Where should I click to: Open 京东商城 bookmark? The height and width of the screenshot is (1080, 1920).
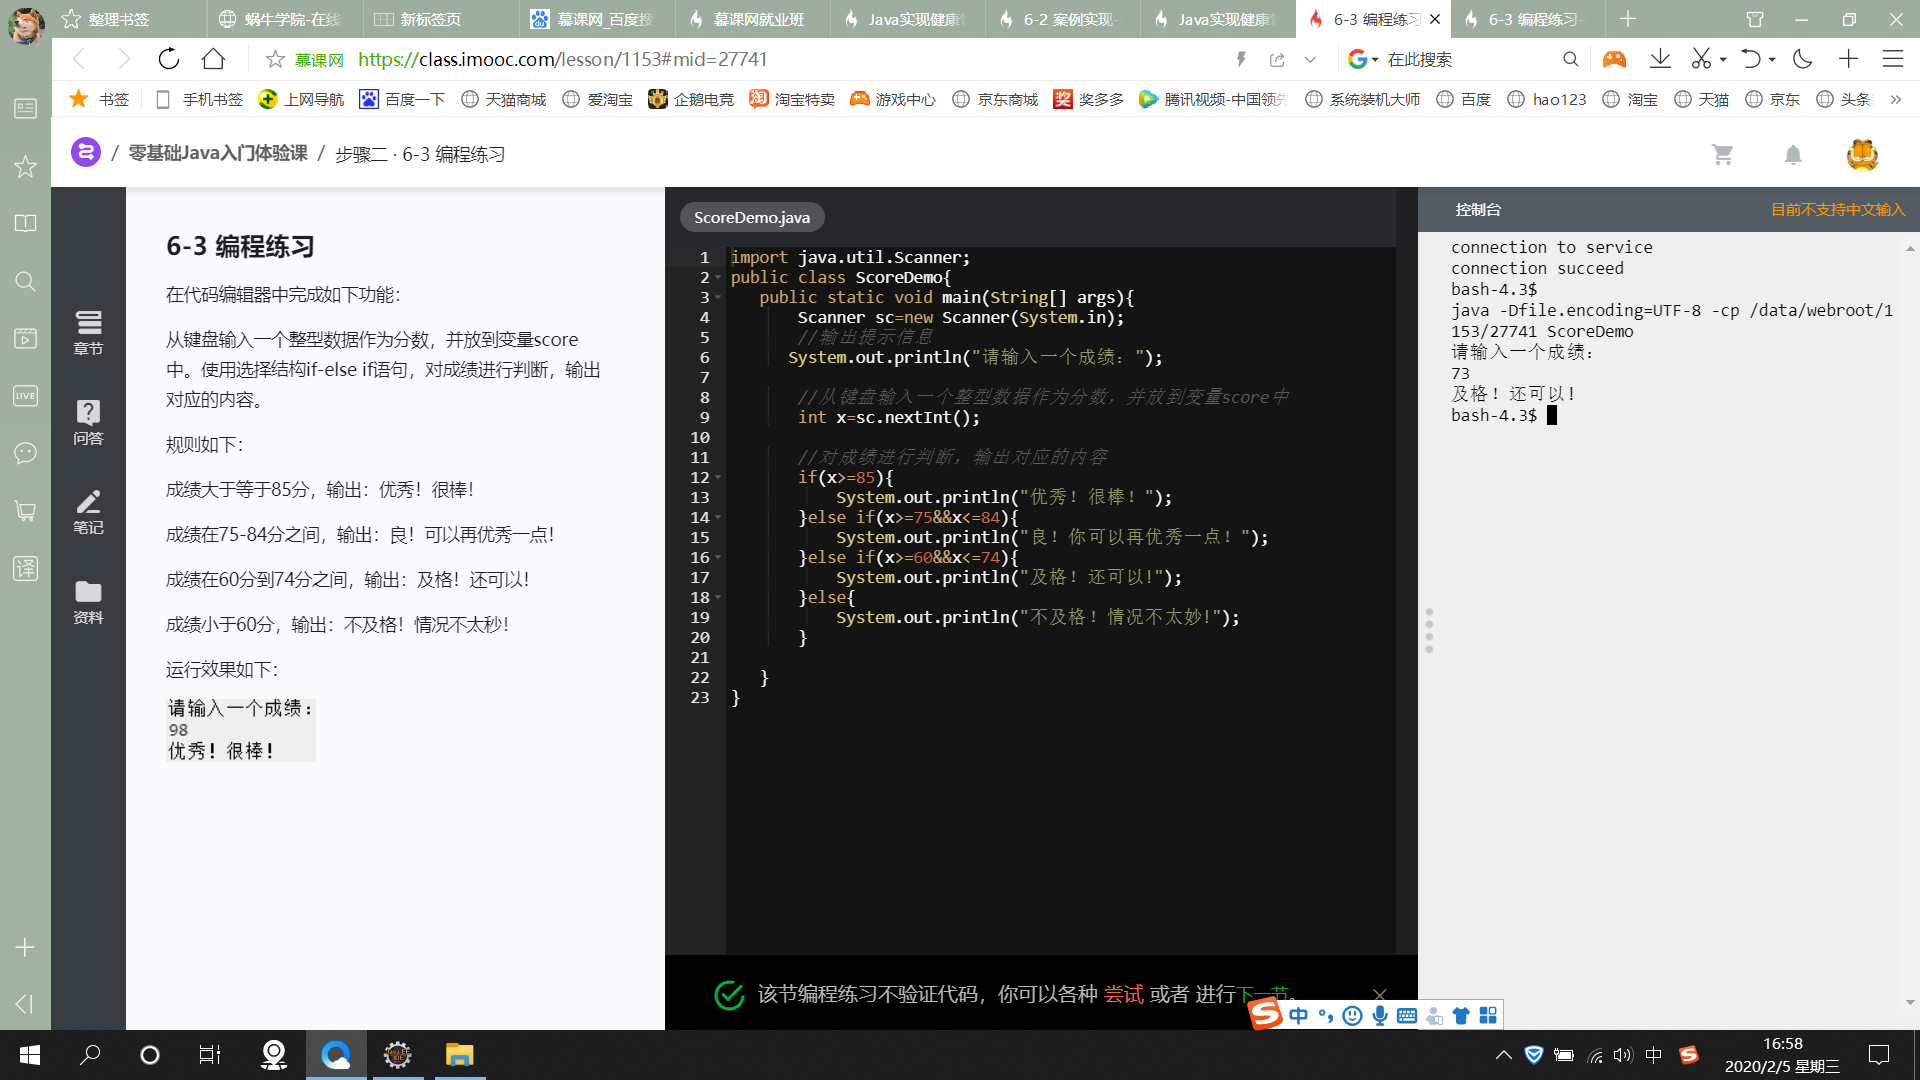pyautogui.click(x=996, y=99)
